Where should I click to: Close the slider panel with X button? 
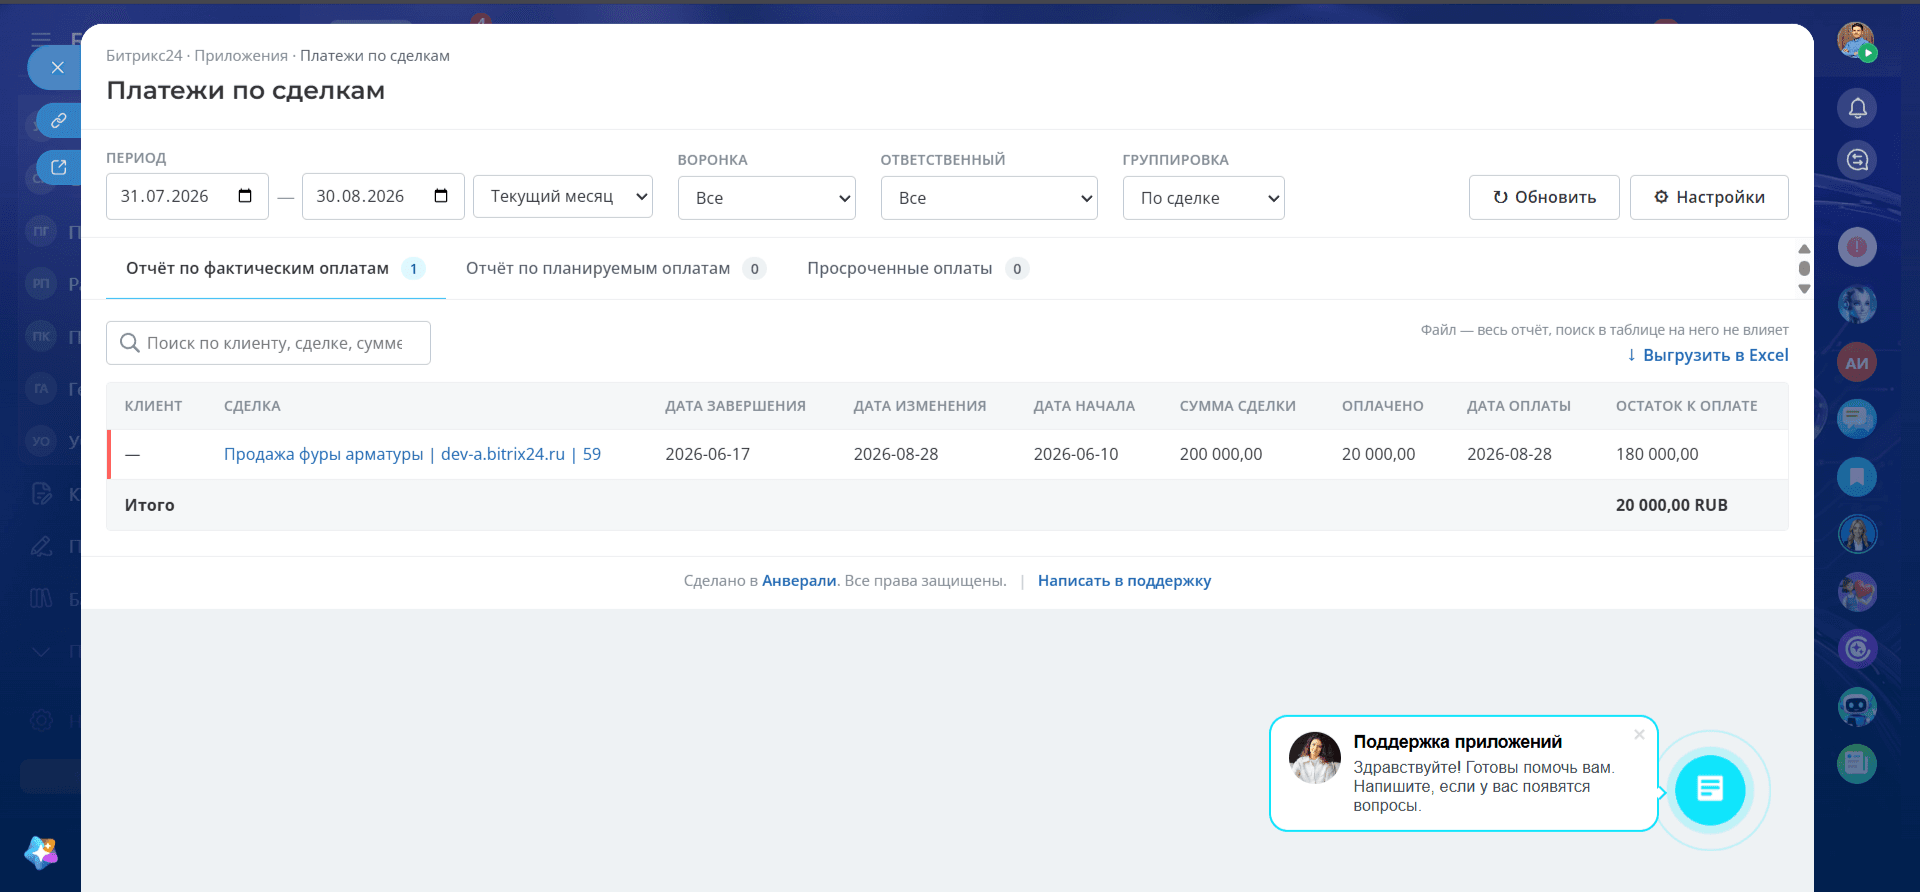(57, 68)
